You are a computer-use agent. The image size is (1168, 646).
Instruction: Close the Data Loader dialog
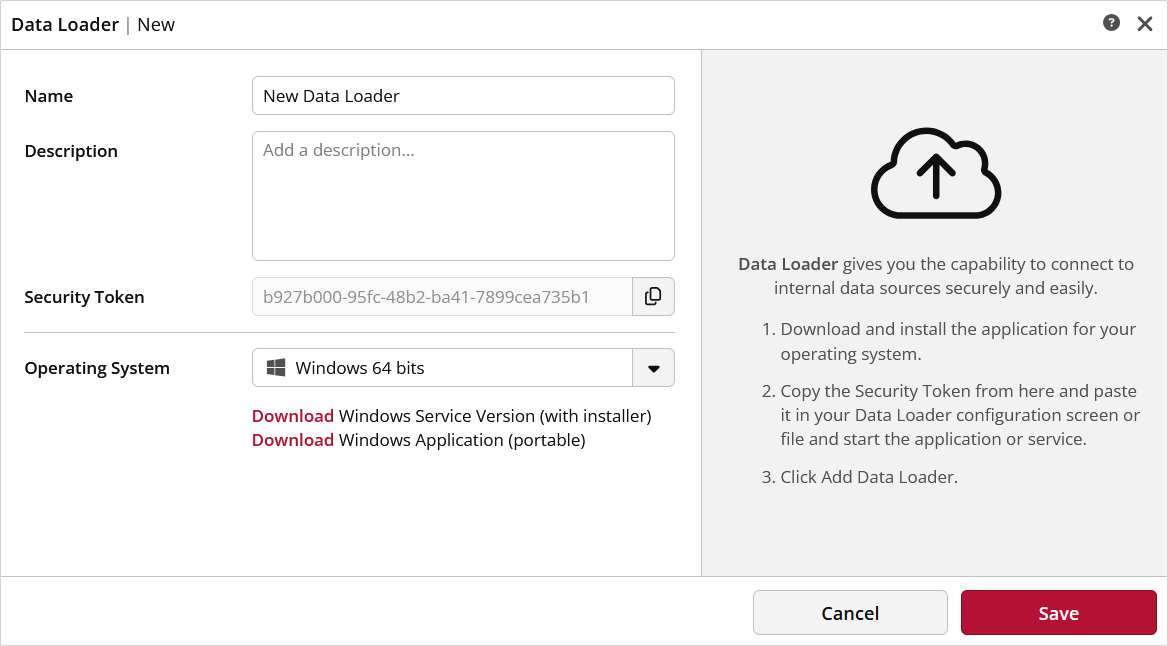click(1145, 24)
